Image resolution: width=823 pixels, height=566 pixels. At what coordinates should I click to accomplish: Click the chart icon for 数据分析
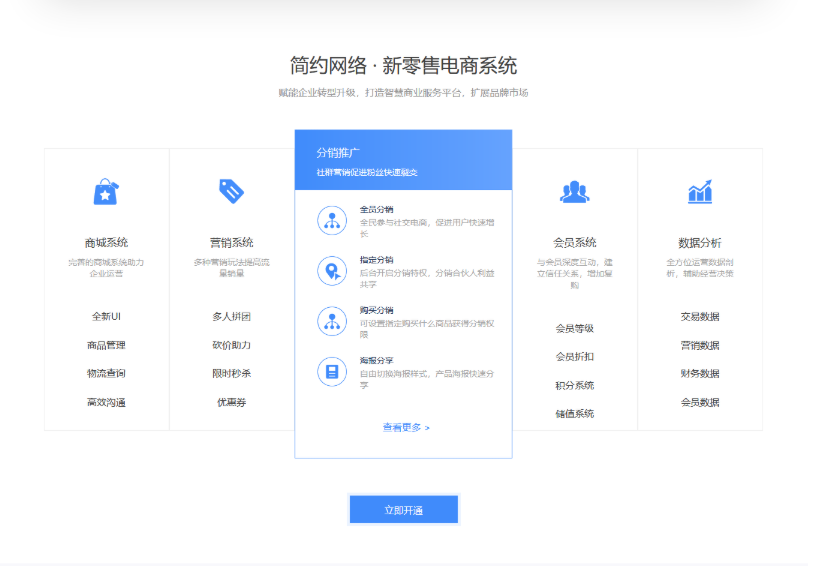(700, 191)
